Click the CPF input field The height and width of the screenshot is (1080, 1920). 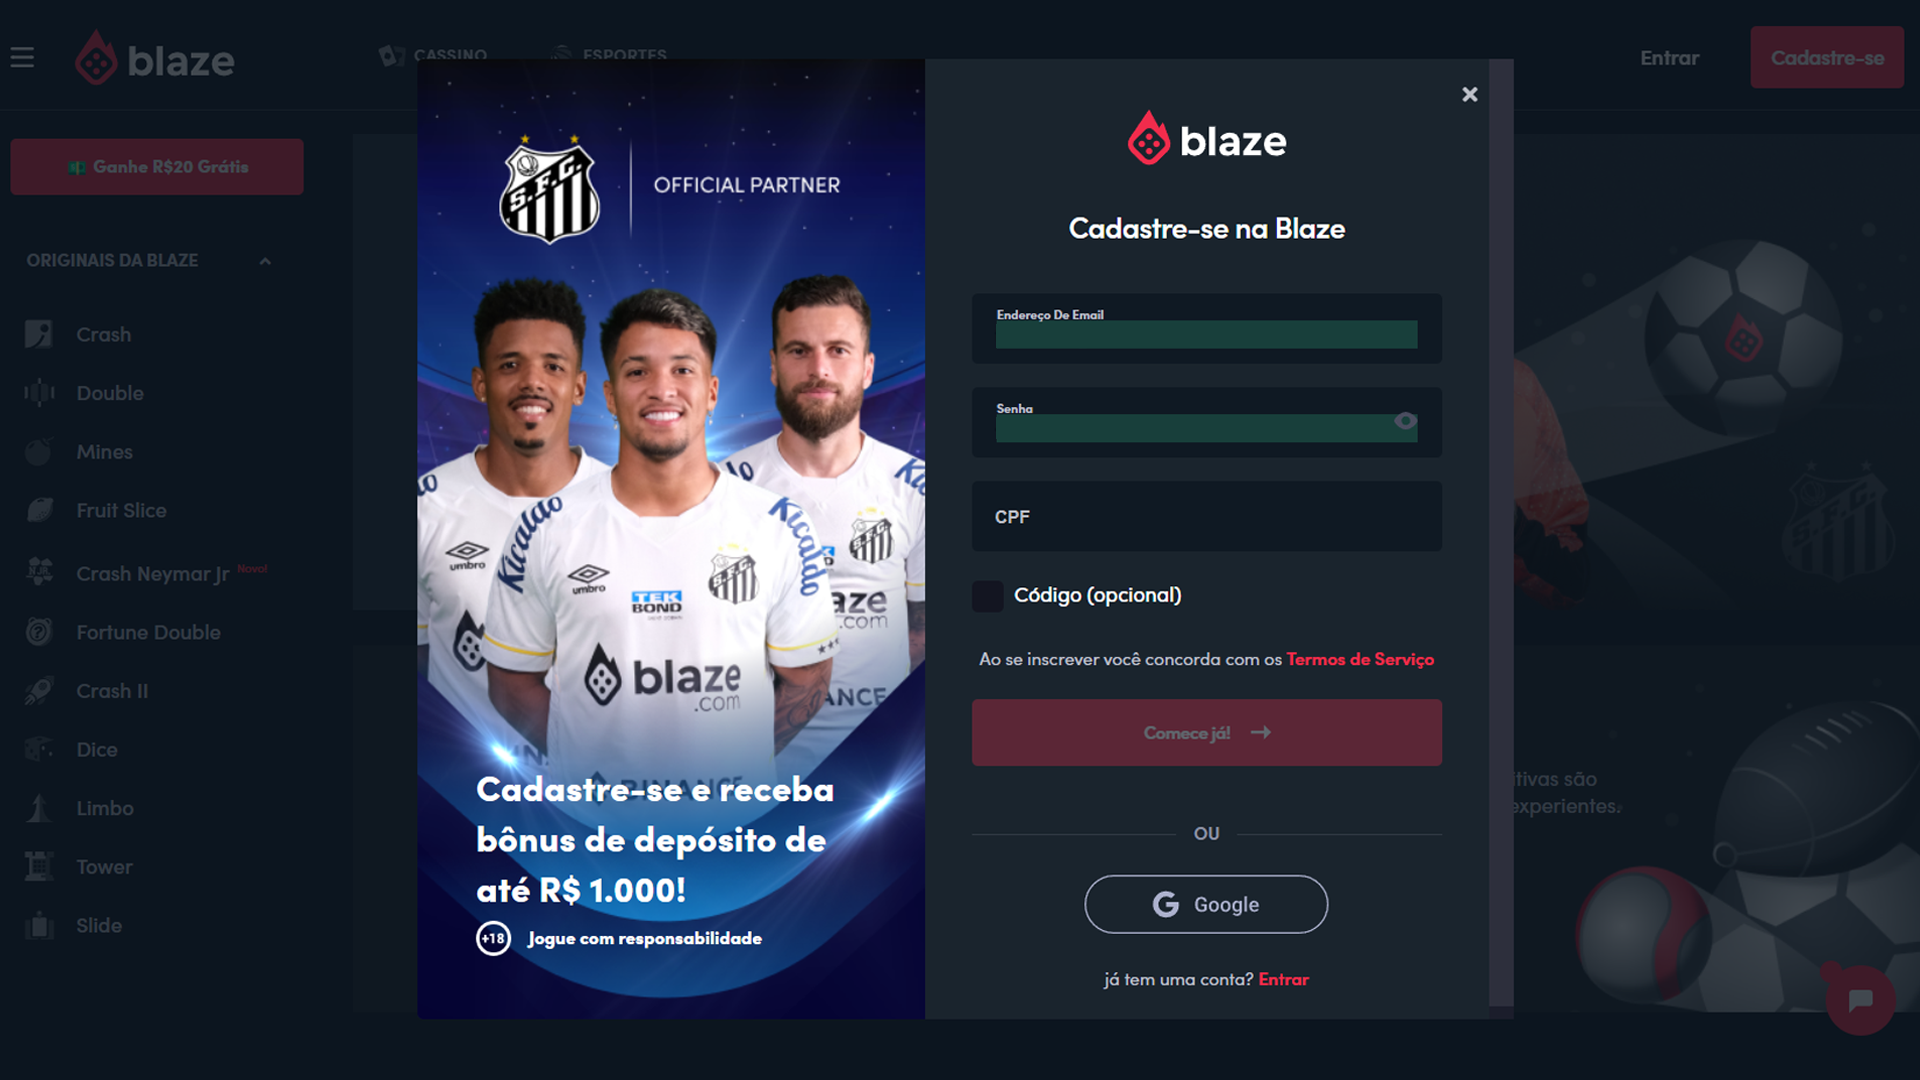pos(1206,517)
